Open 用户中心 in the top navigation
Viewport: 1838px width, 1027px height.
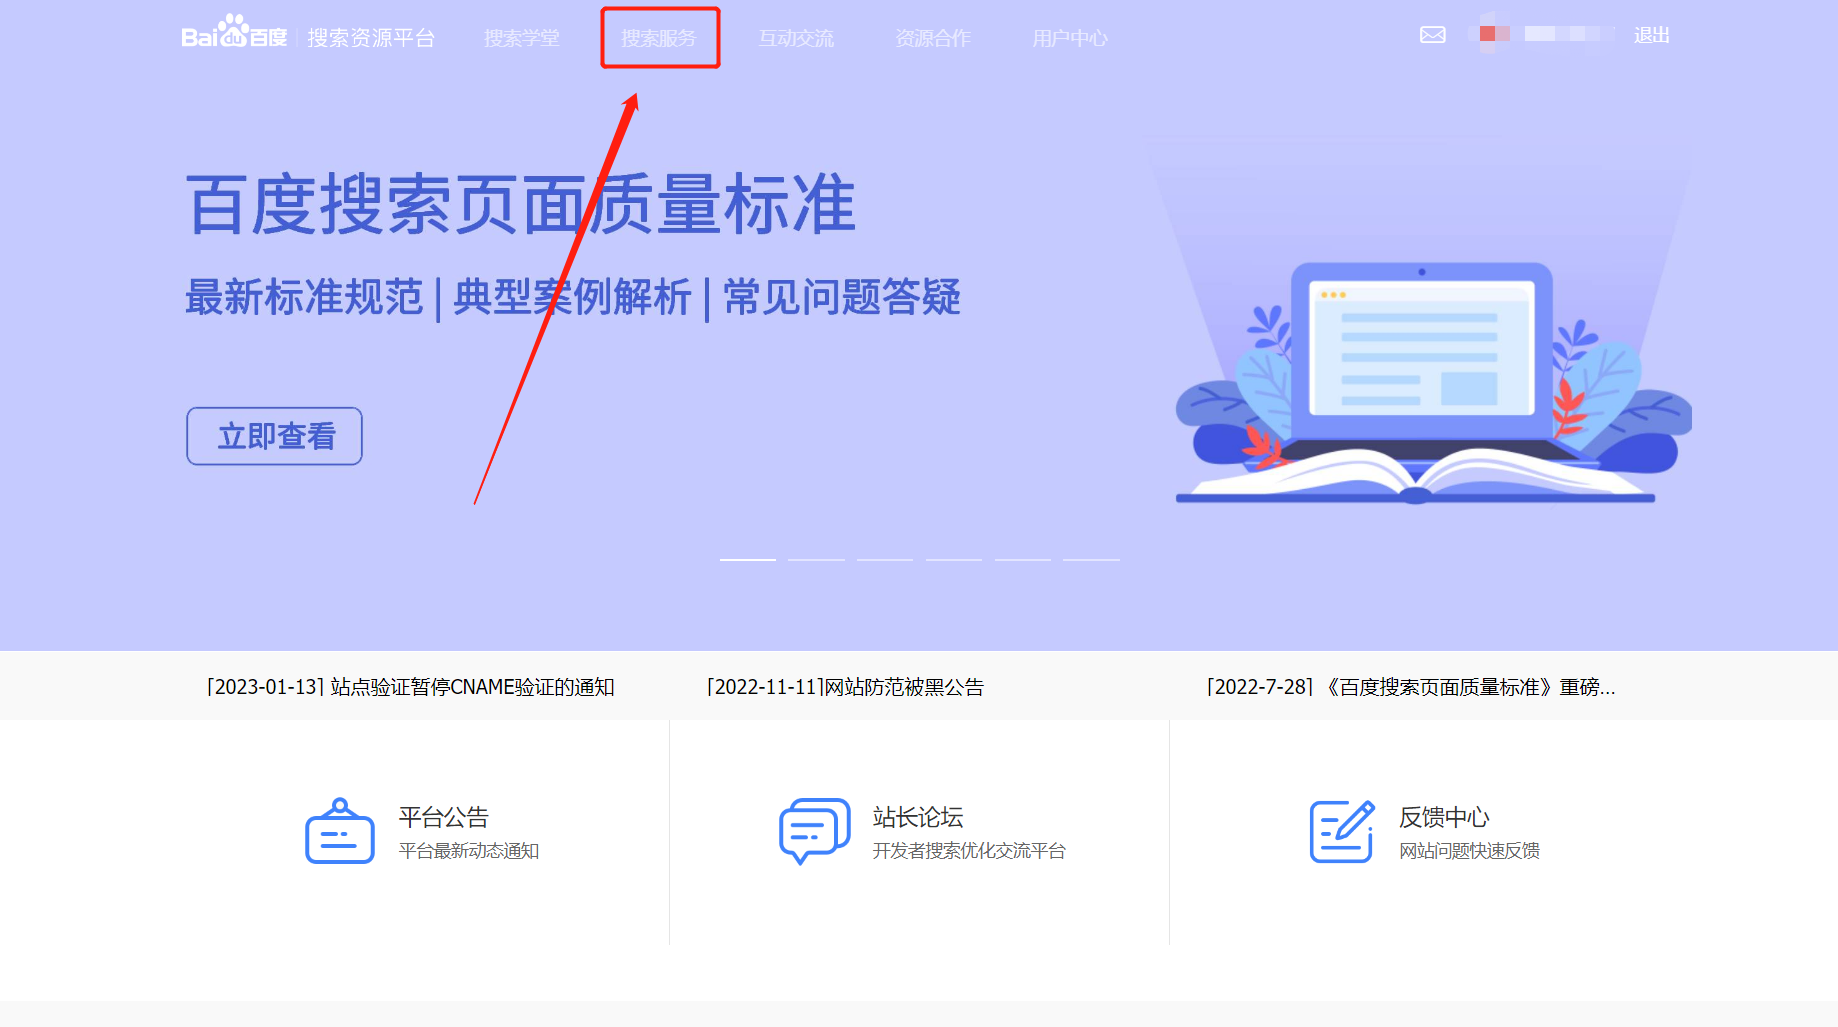point(1069,38)
